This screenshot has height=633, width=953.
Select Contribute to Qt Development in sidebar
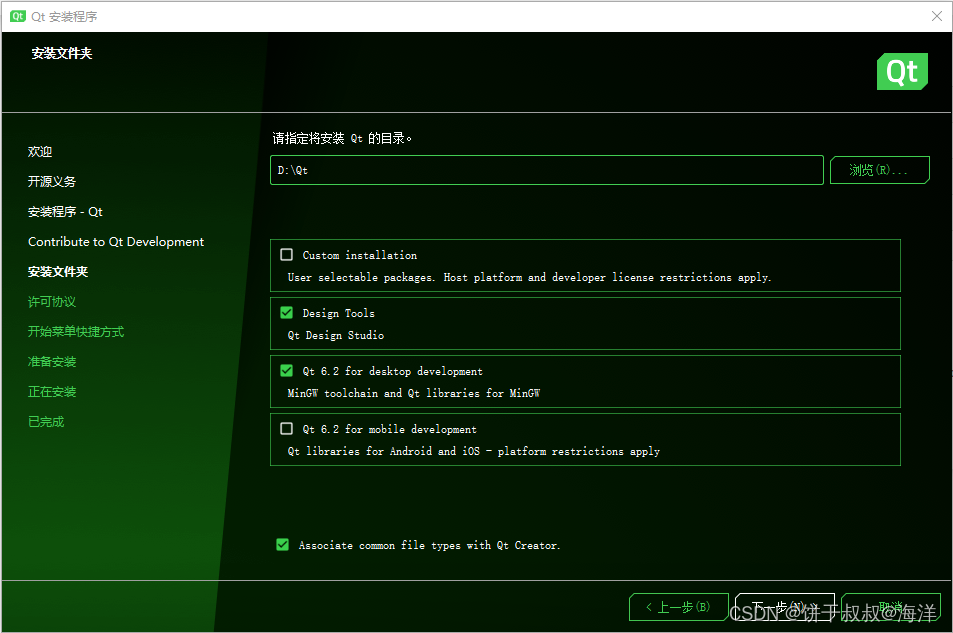pyautogui.click(x=113, y=241)
